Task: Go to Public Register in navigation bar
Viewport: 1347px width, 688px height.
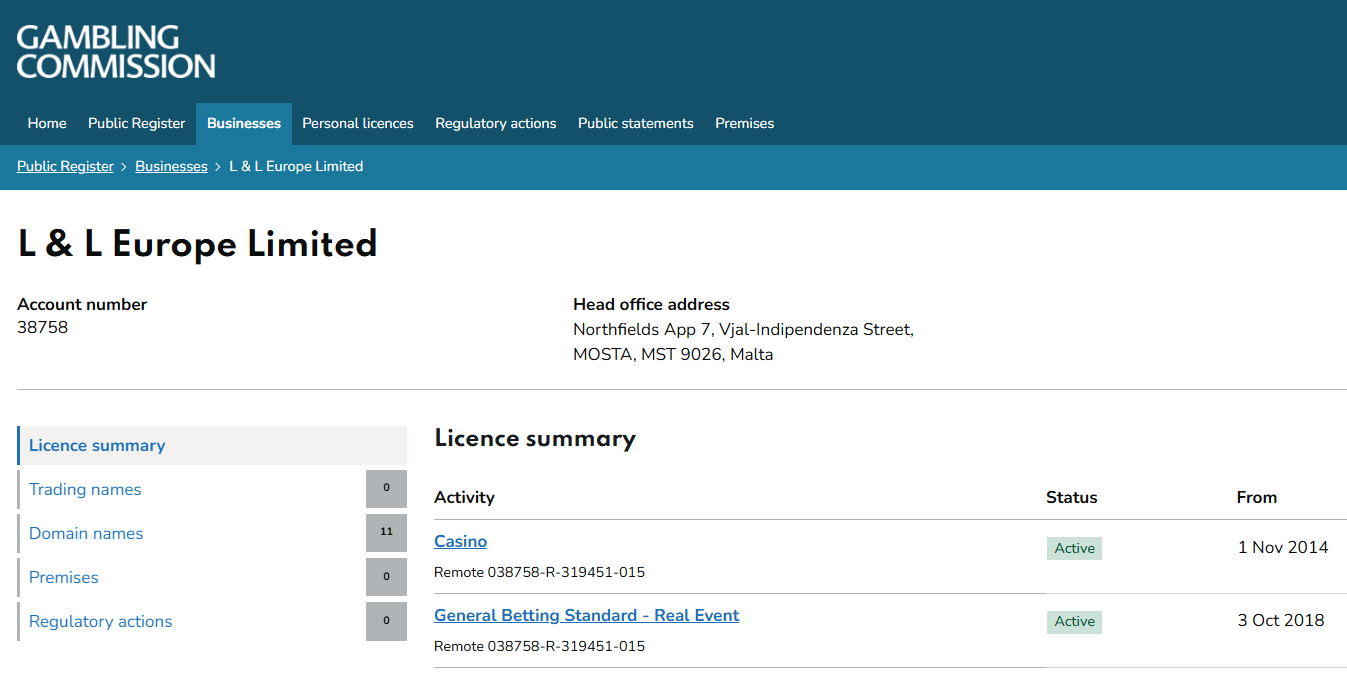Action: [x=137, y=123]
